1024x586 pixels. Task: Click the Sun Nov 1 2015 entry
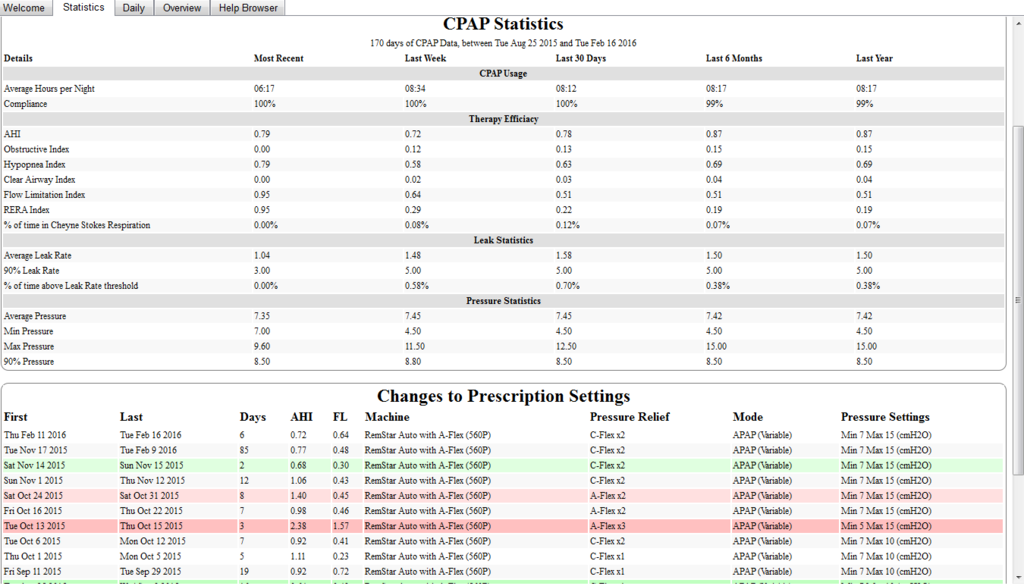[x=33, y=480]
